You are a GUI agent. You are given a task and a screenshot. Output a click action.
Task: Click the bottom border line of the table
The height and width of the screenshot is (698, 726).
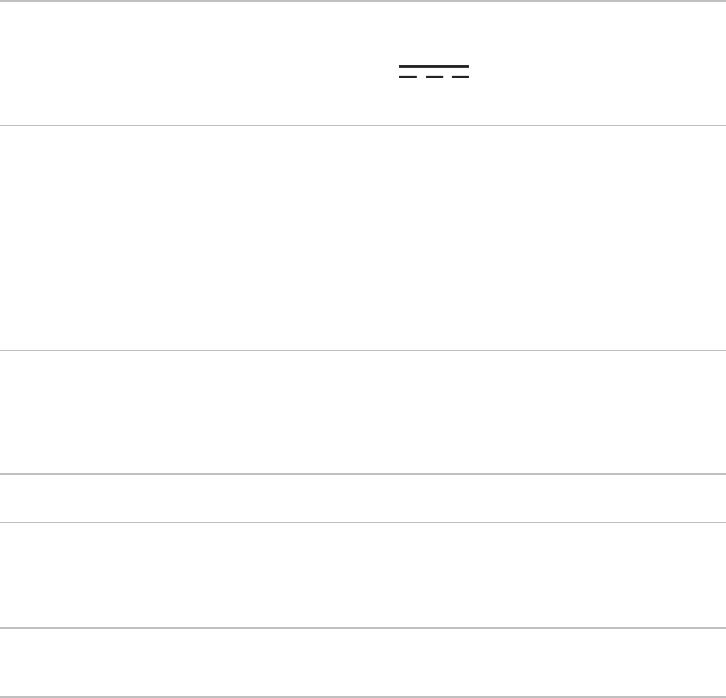point(363,696)
